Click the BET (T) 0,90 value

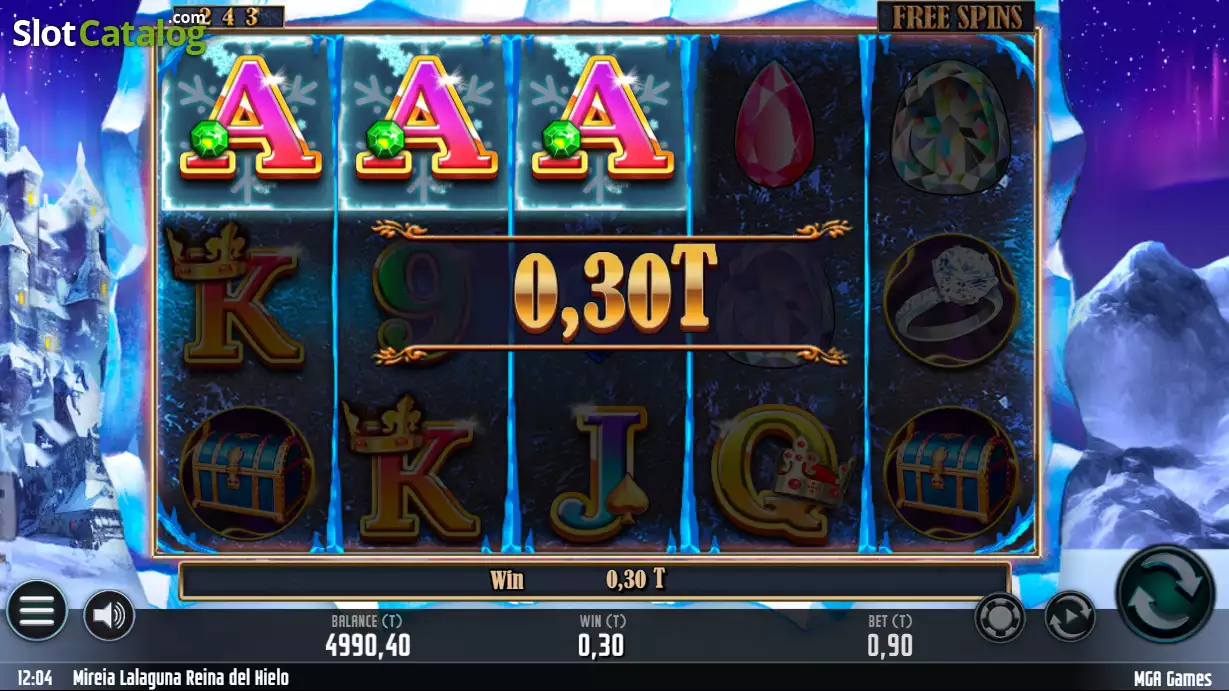point(889,645)
